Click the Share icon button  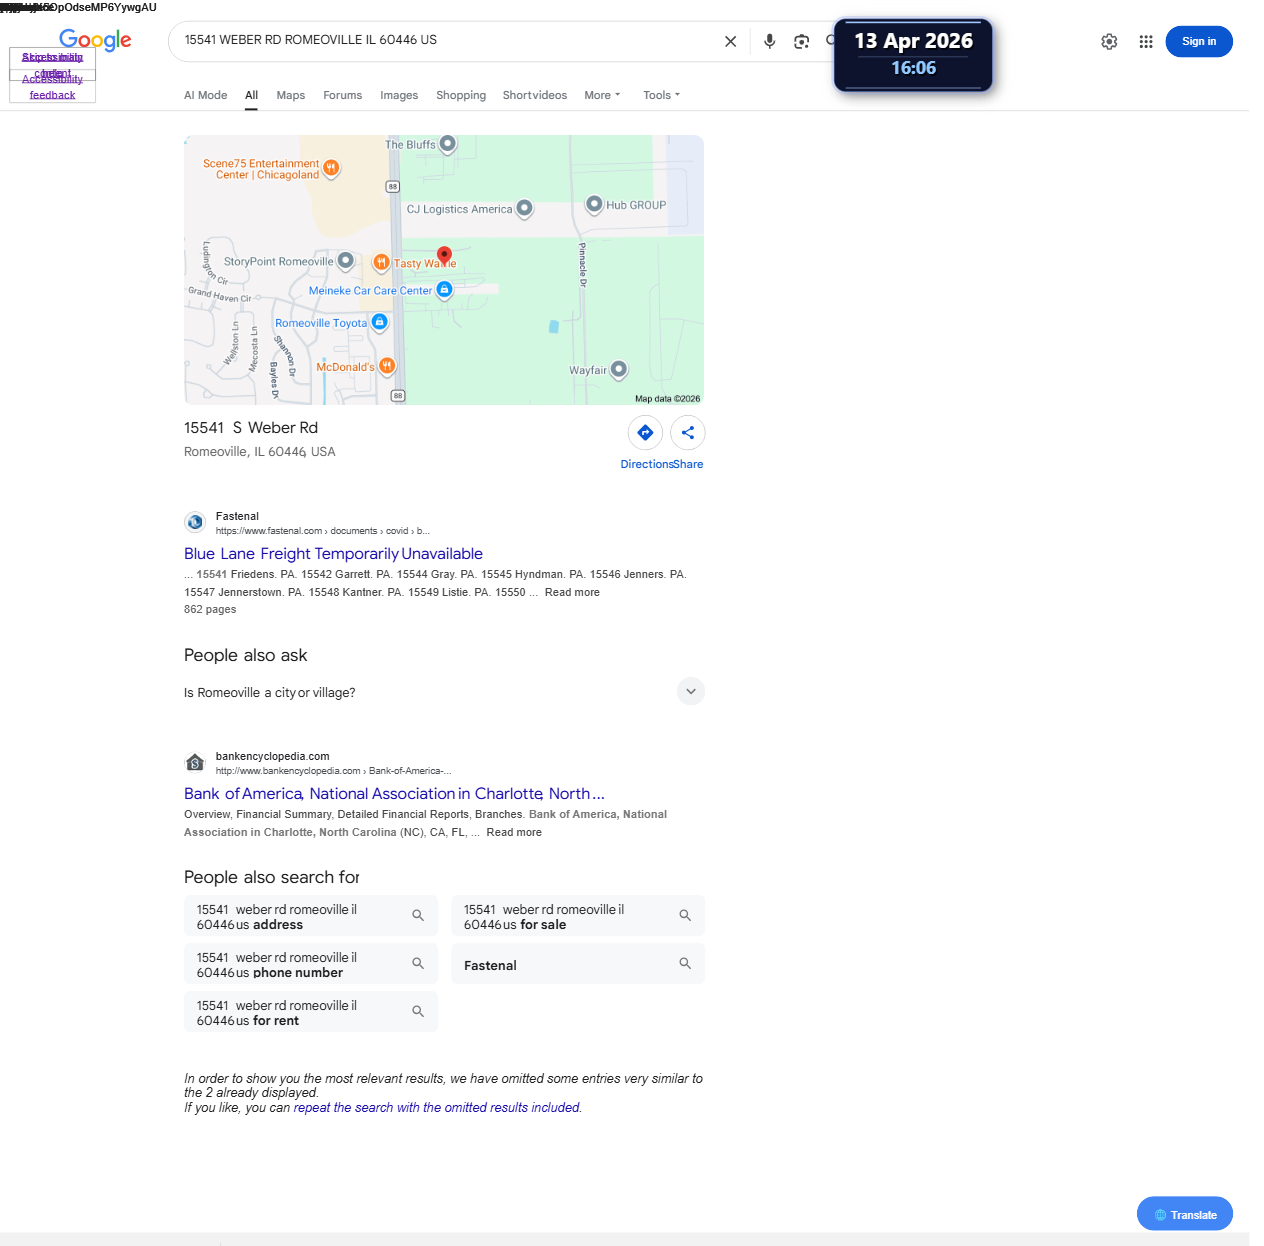(688, 432)
